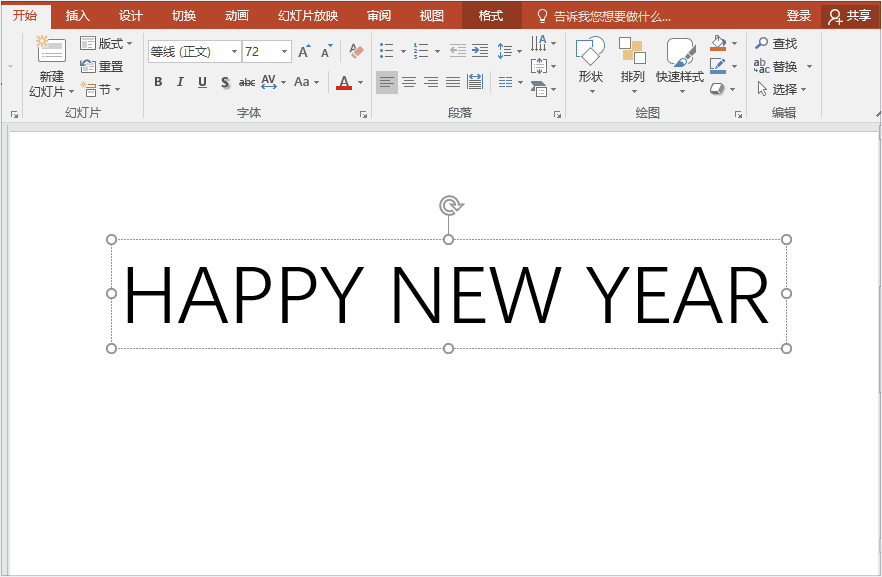The height and width of the screenshot is (577, 882).
Task: Switch to the 幻灯片放映 Slide Show tab
Action: pos(308,16)
